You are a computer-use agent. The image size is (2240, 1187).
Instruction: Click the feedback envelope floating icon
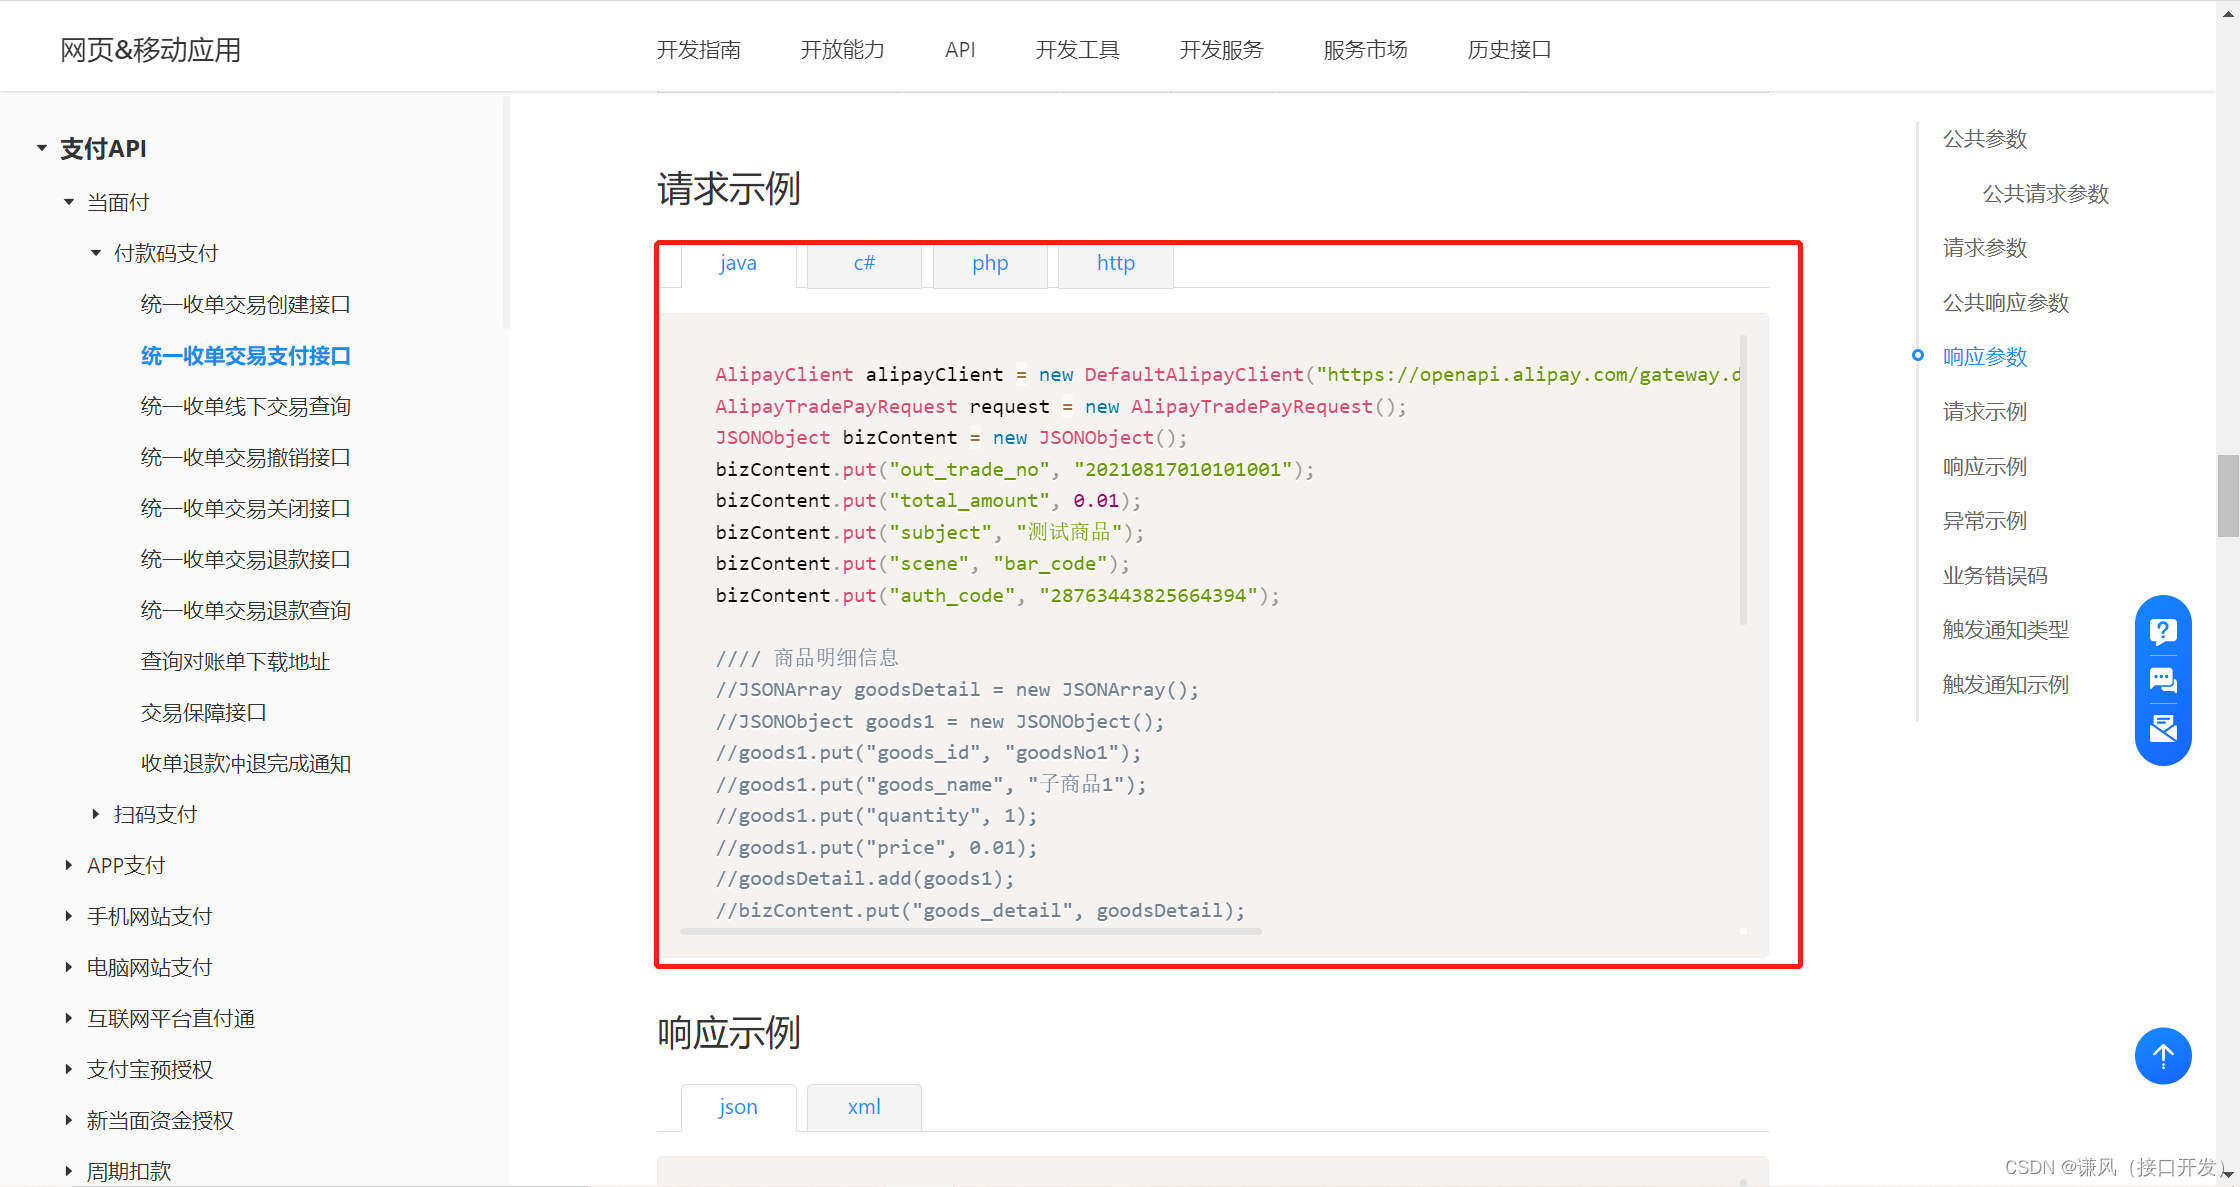[x=2163, y=729]
